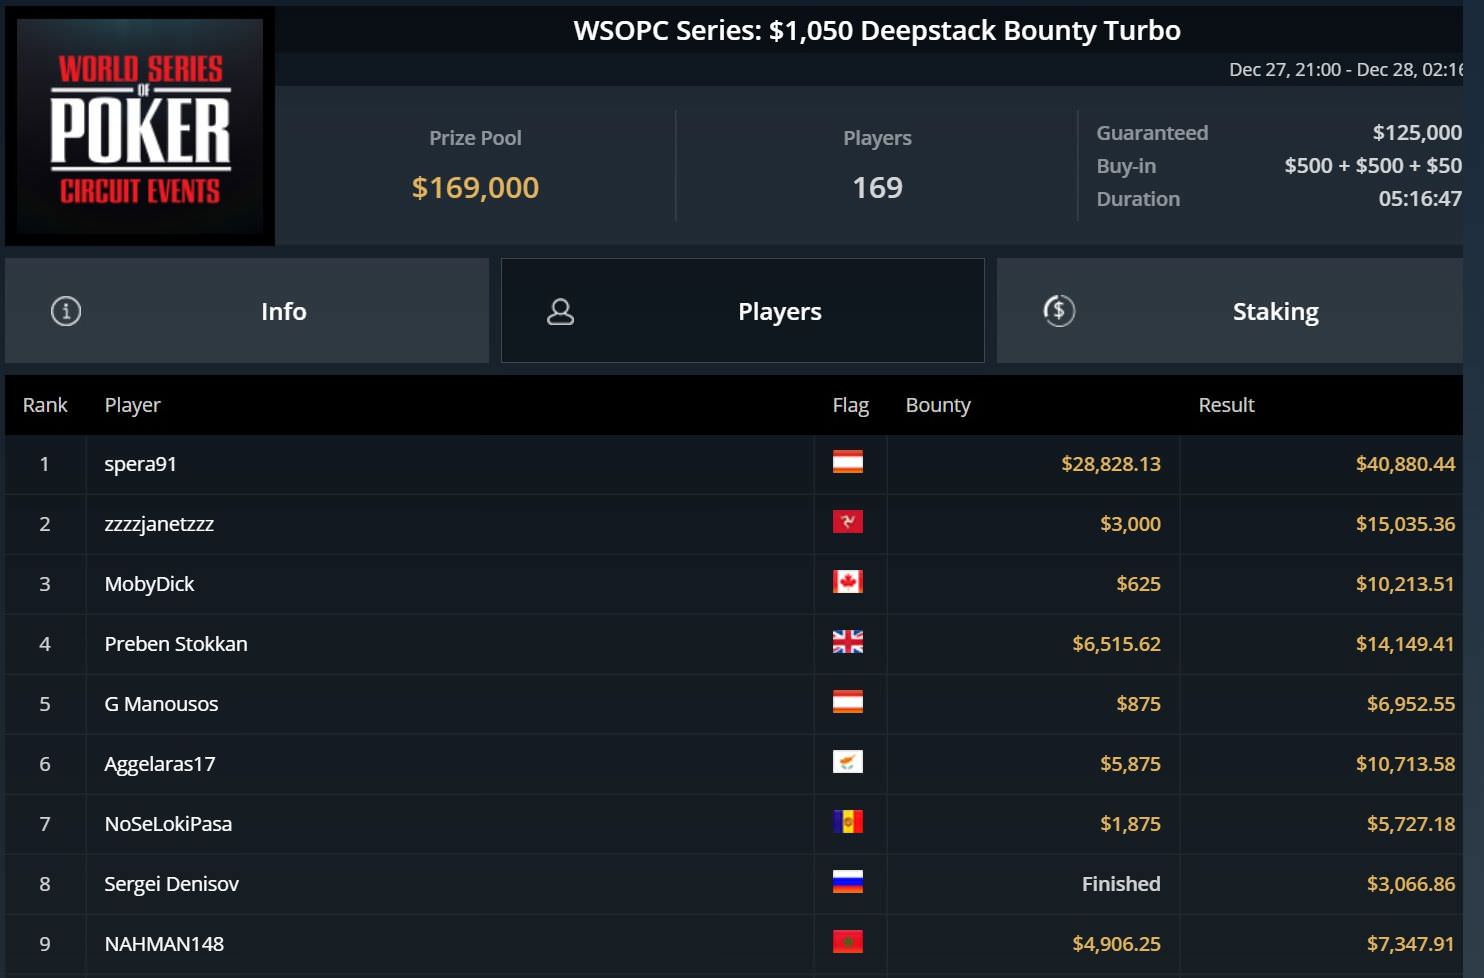Sort by the Rank column header
The width and height of the screenshot is (1484, 978).
click(x=45, y=405)
